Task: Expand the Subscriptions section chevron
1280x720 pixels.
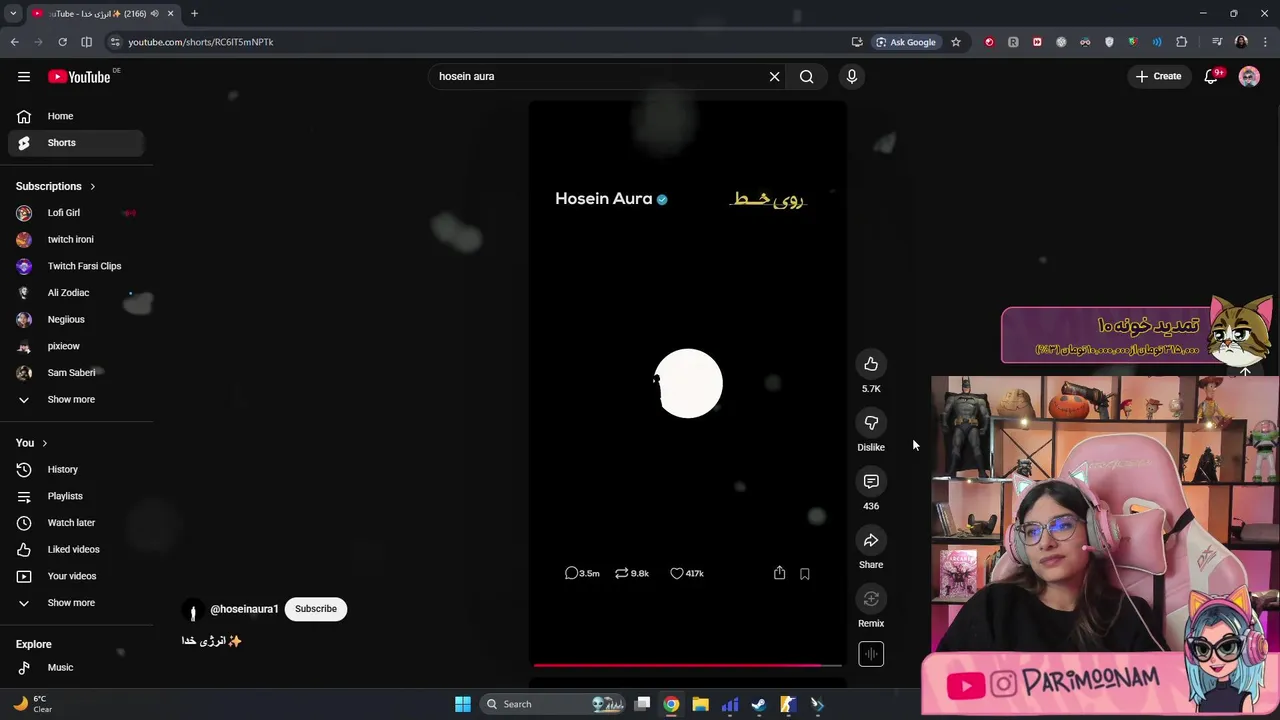Action: click(93, 187)
